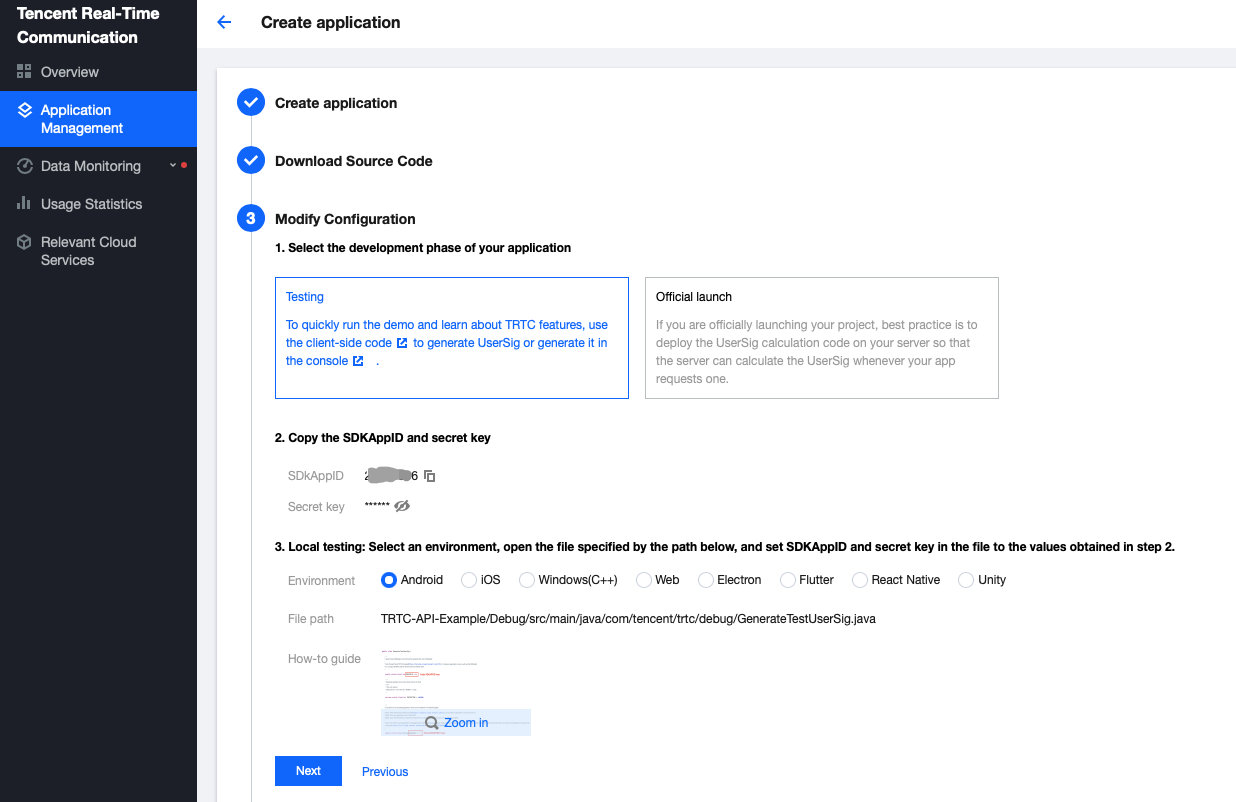The height and width of the screenshot is (802, 1236).
Task: Click the Download Source Code step title
Action: point(354,161)
